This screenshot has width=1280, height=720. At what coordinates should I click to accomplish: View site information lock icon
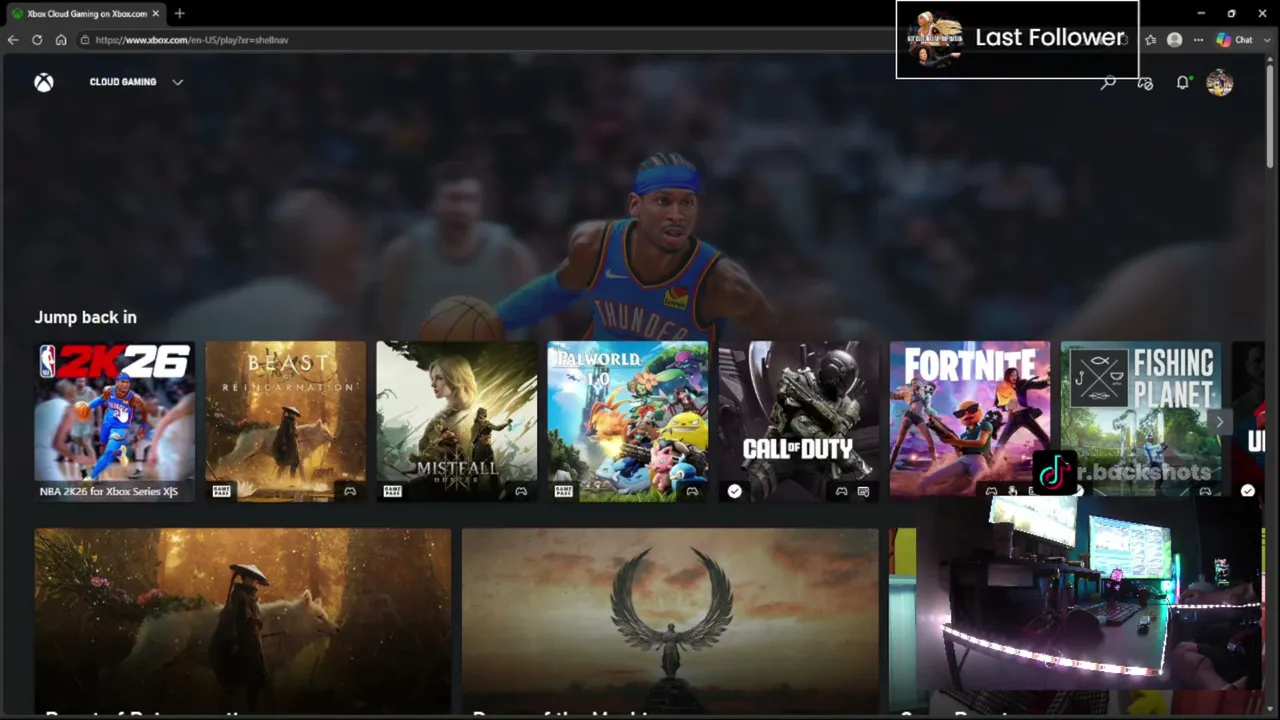coord(85,40)
